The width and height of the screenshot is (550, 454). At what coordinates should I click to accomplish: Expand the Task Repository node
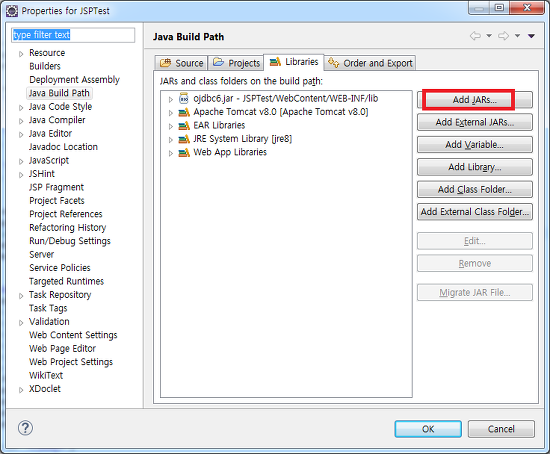21,296
